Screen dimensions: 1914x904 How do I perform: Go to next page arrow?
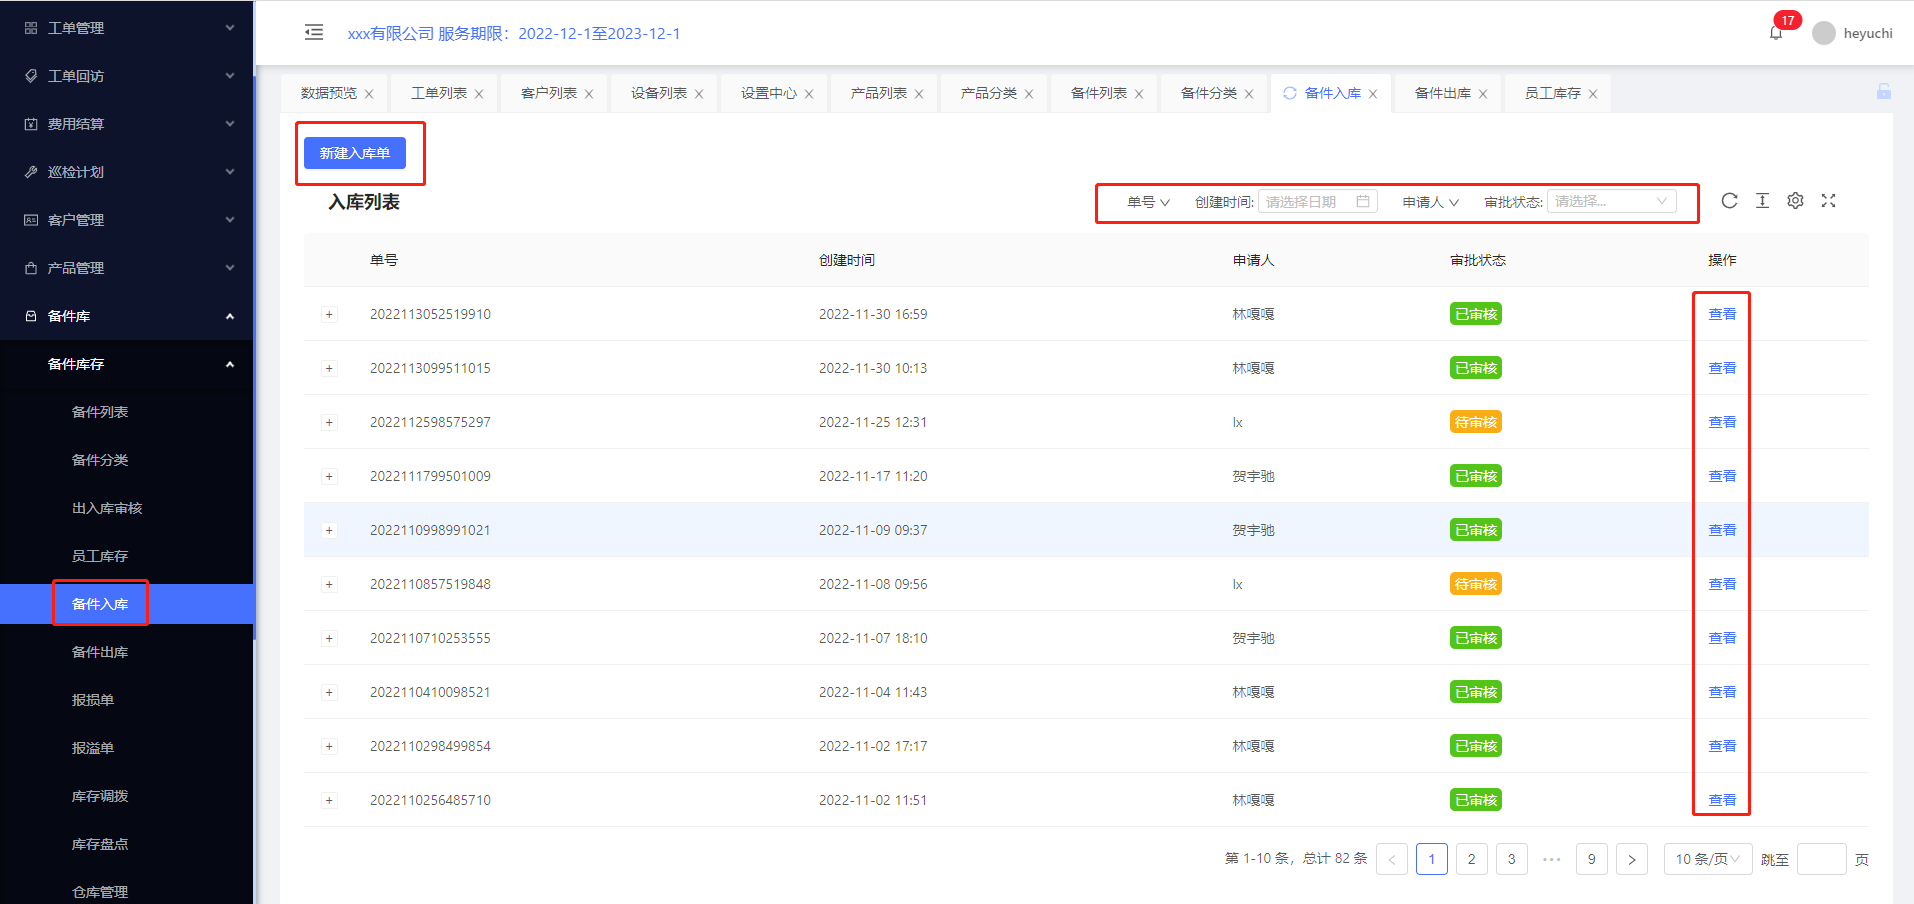point(1632,859)
